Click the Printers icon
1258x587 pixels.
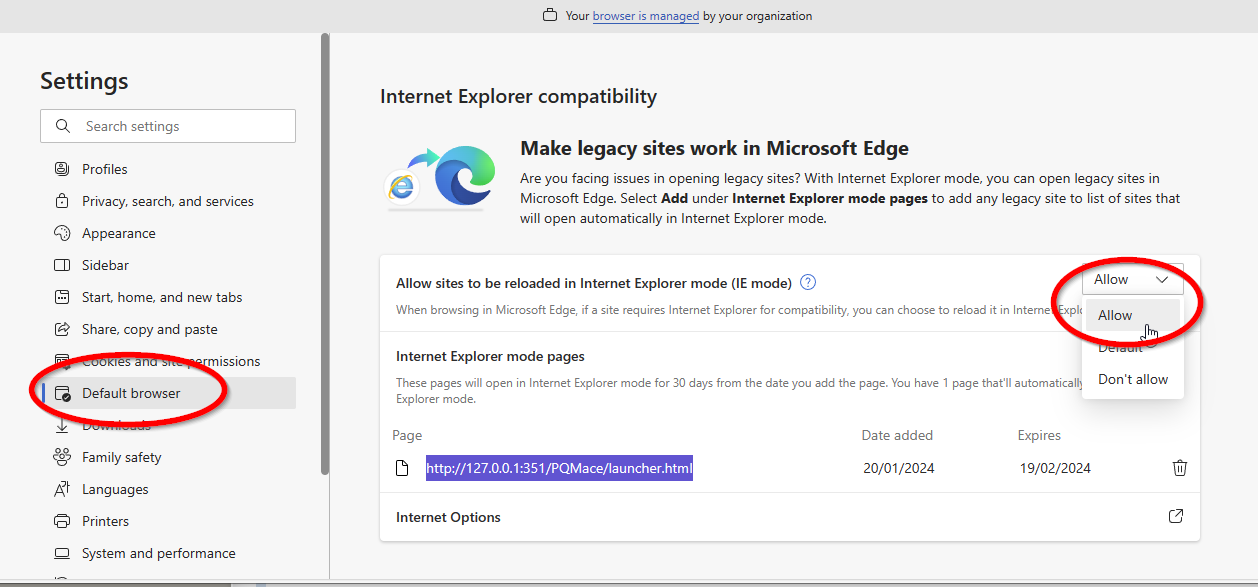point(62,521)
